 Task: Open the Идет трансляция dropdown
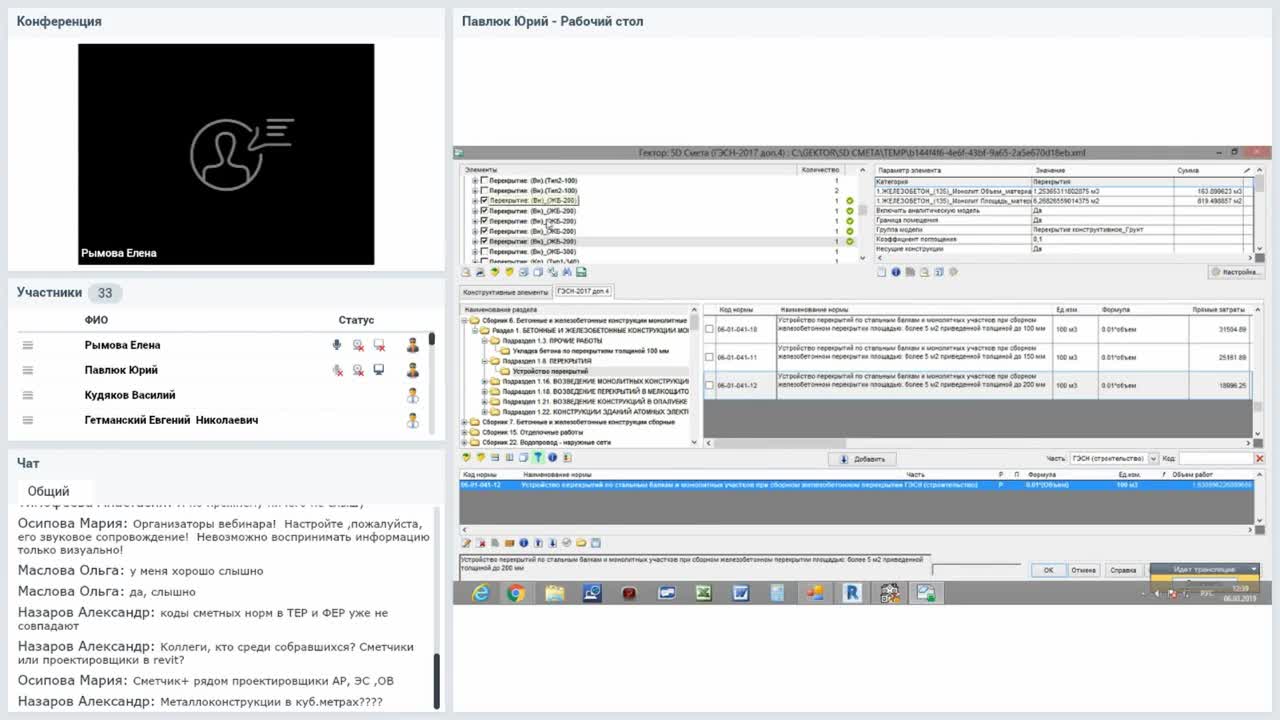click(1254, 569)
